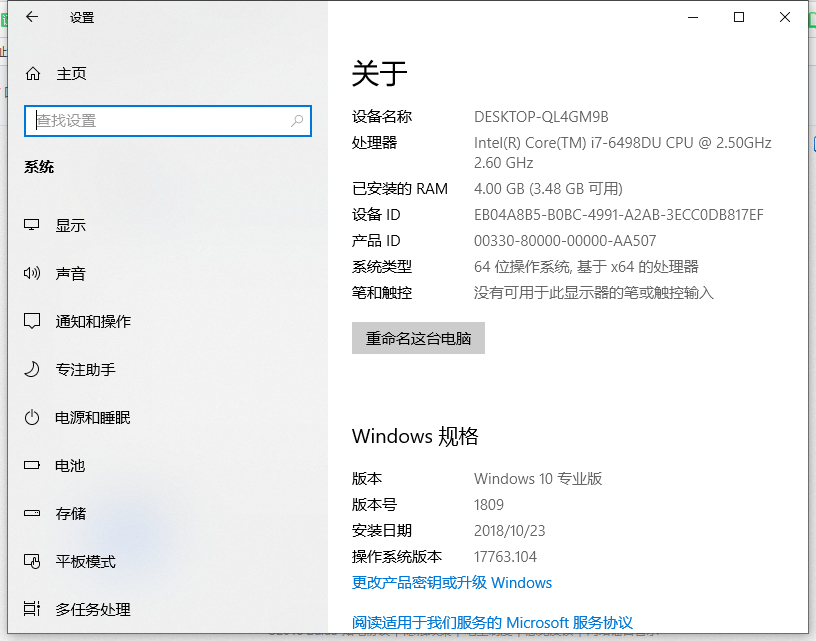Select 平板模式 in the sidebar
Image resolution: width=816 pixels, height=641 pixels.
tap(86, 561)
